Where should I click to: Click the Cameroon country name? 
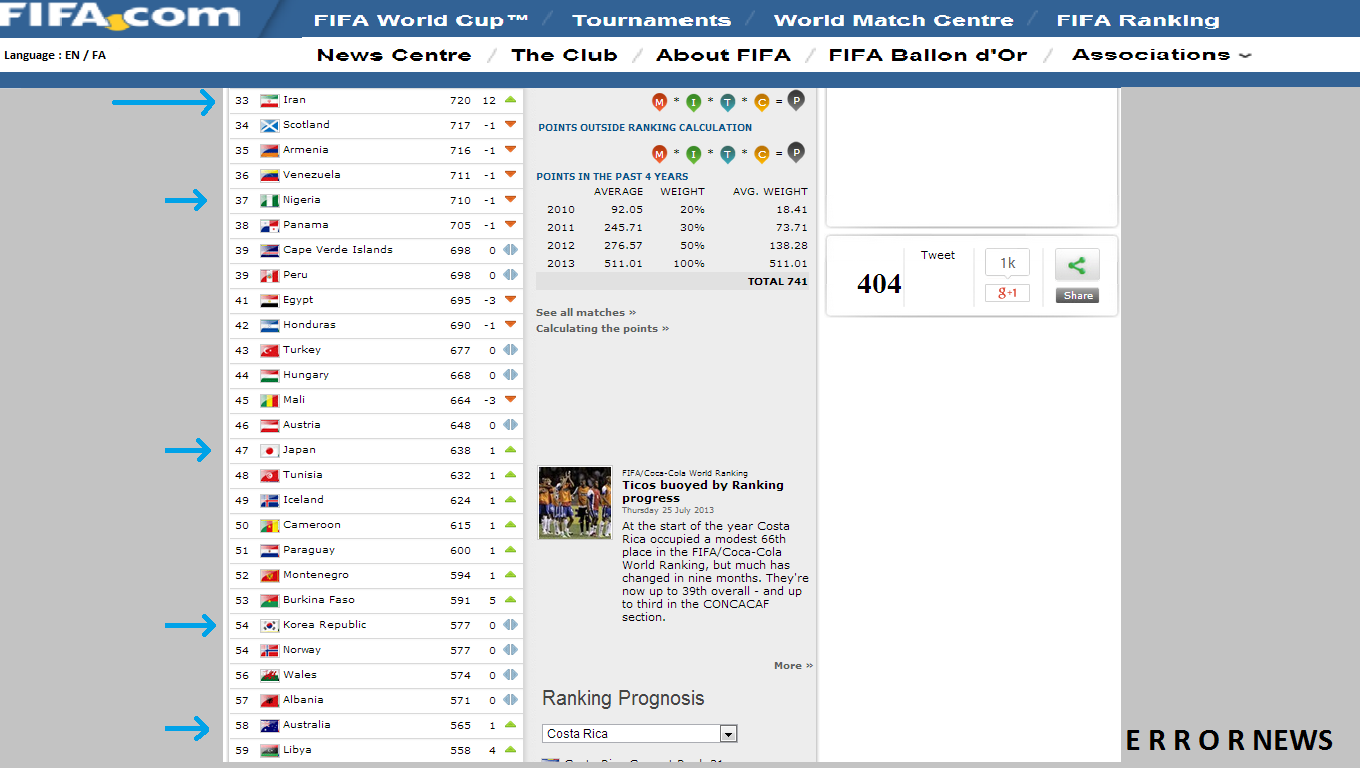point(312,525)
